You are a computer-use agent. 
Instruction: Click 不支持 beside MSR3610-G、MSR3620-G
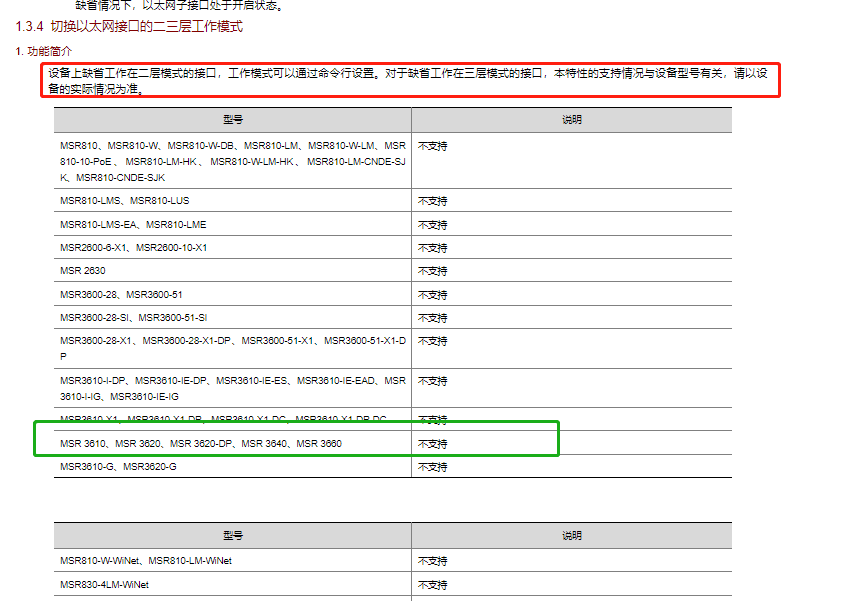433,467
